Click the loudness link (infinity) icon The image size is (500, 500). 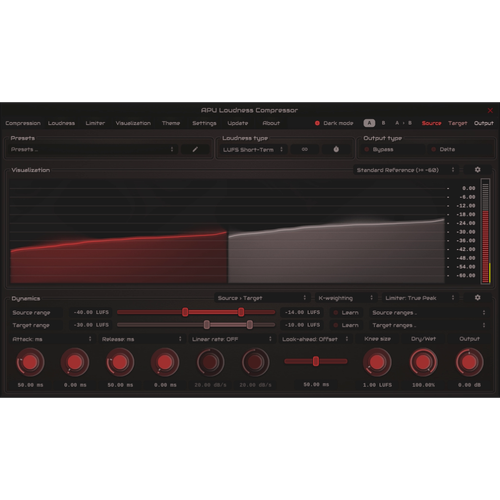pyautogui.click(x=305, y=149)
